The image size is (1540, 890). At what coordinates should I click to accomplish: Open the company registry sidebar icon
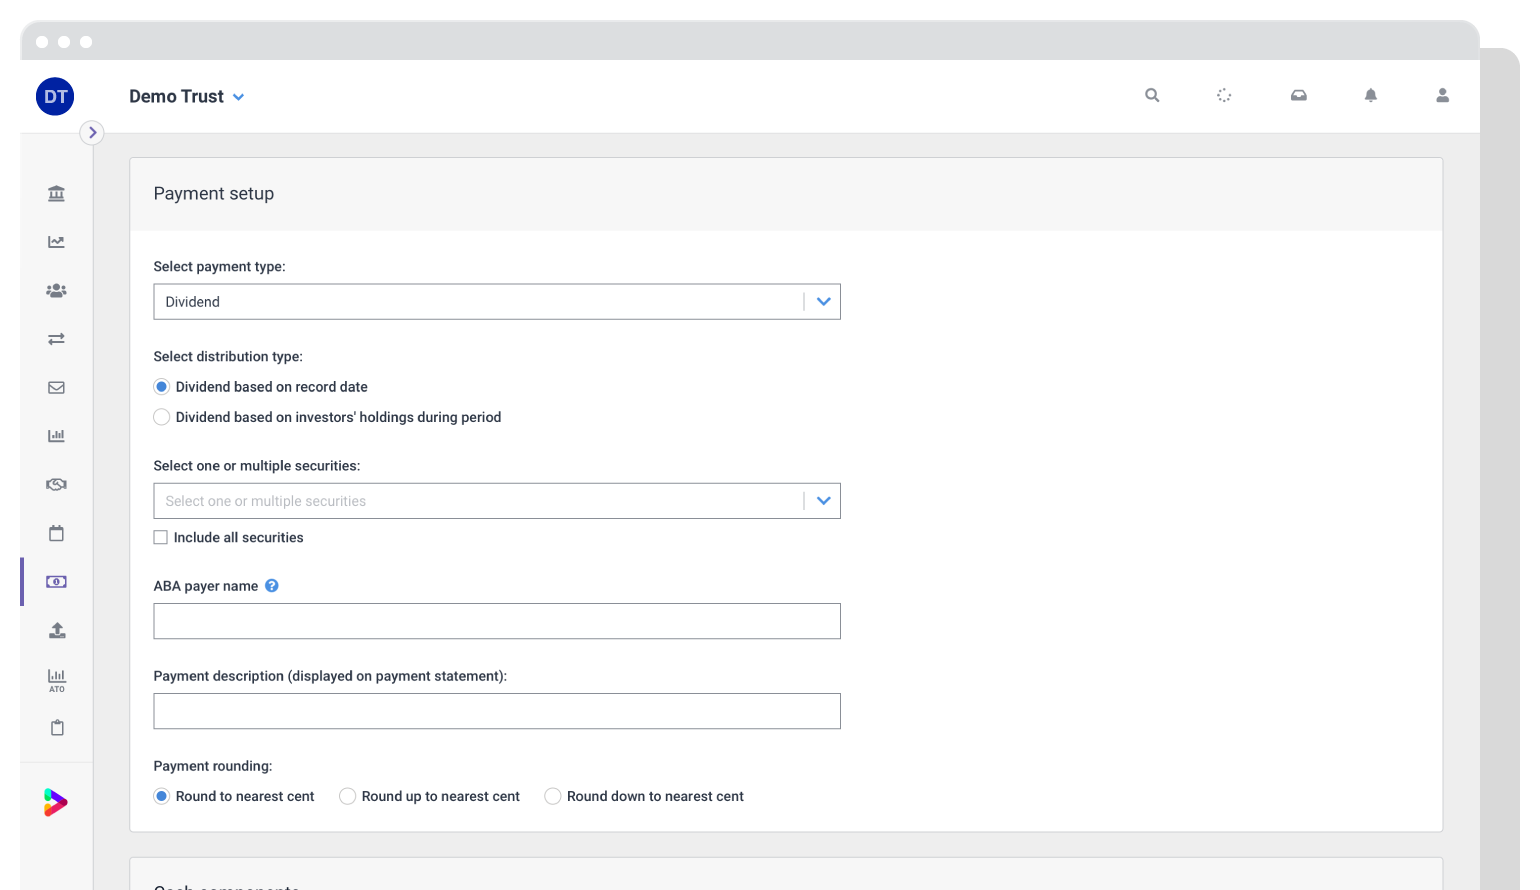coord(56,192)
